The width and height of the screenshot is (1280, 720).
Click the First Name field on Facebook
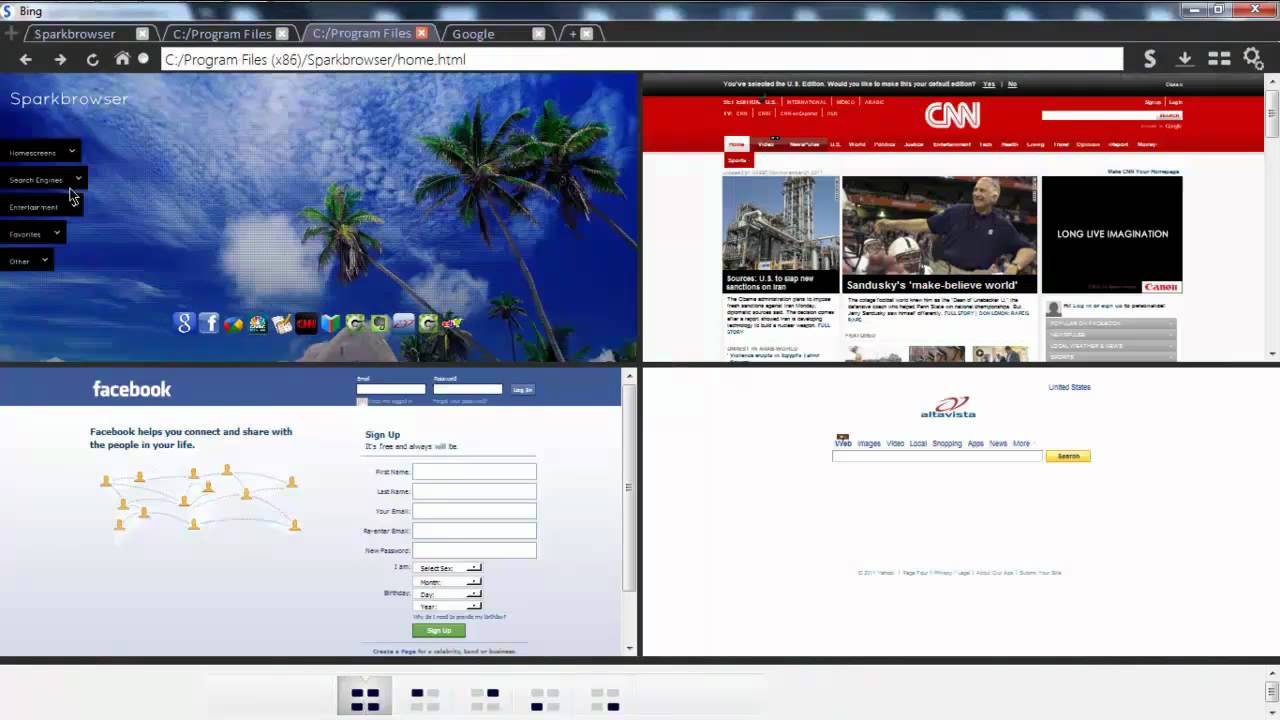tap(475, 471)
